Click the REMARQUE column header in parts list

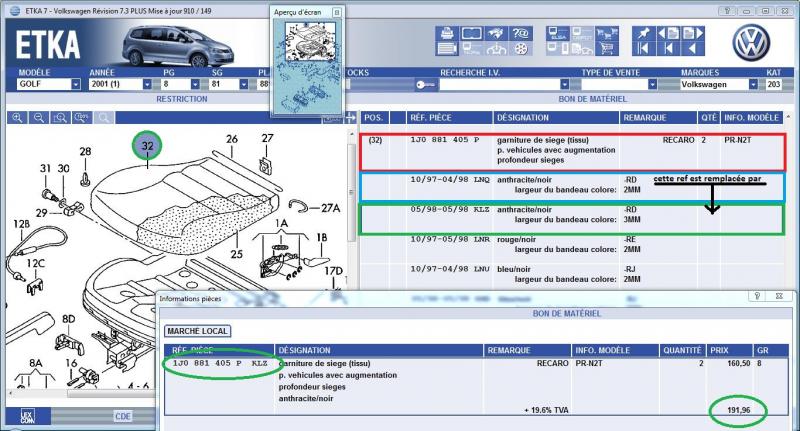coord(658,118)
